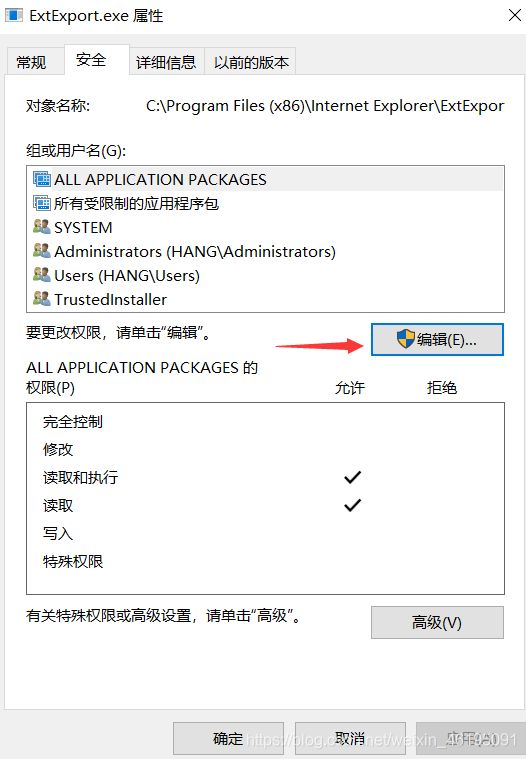The height and width of the screenshot is (759, 526).
Task: Click the Users (HANG\Users) group icon
Action: coord(42,274)
